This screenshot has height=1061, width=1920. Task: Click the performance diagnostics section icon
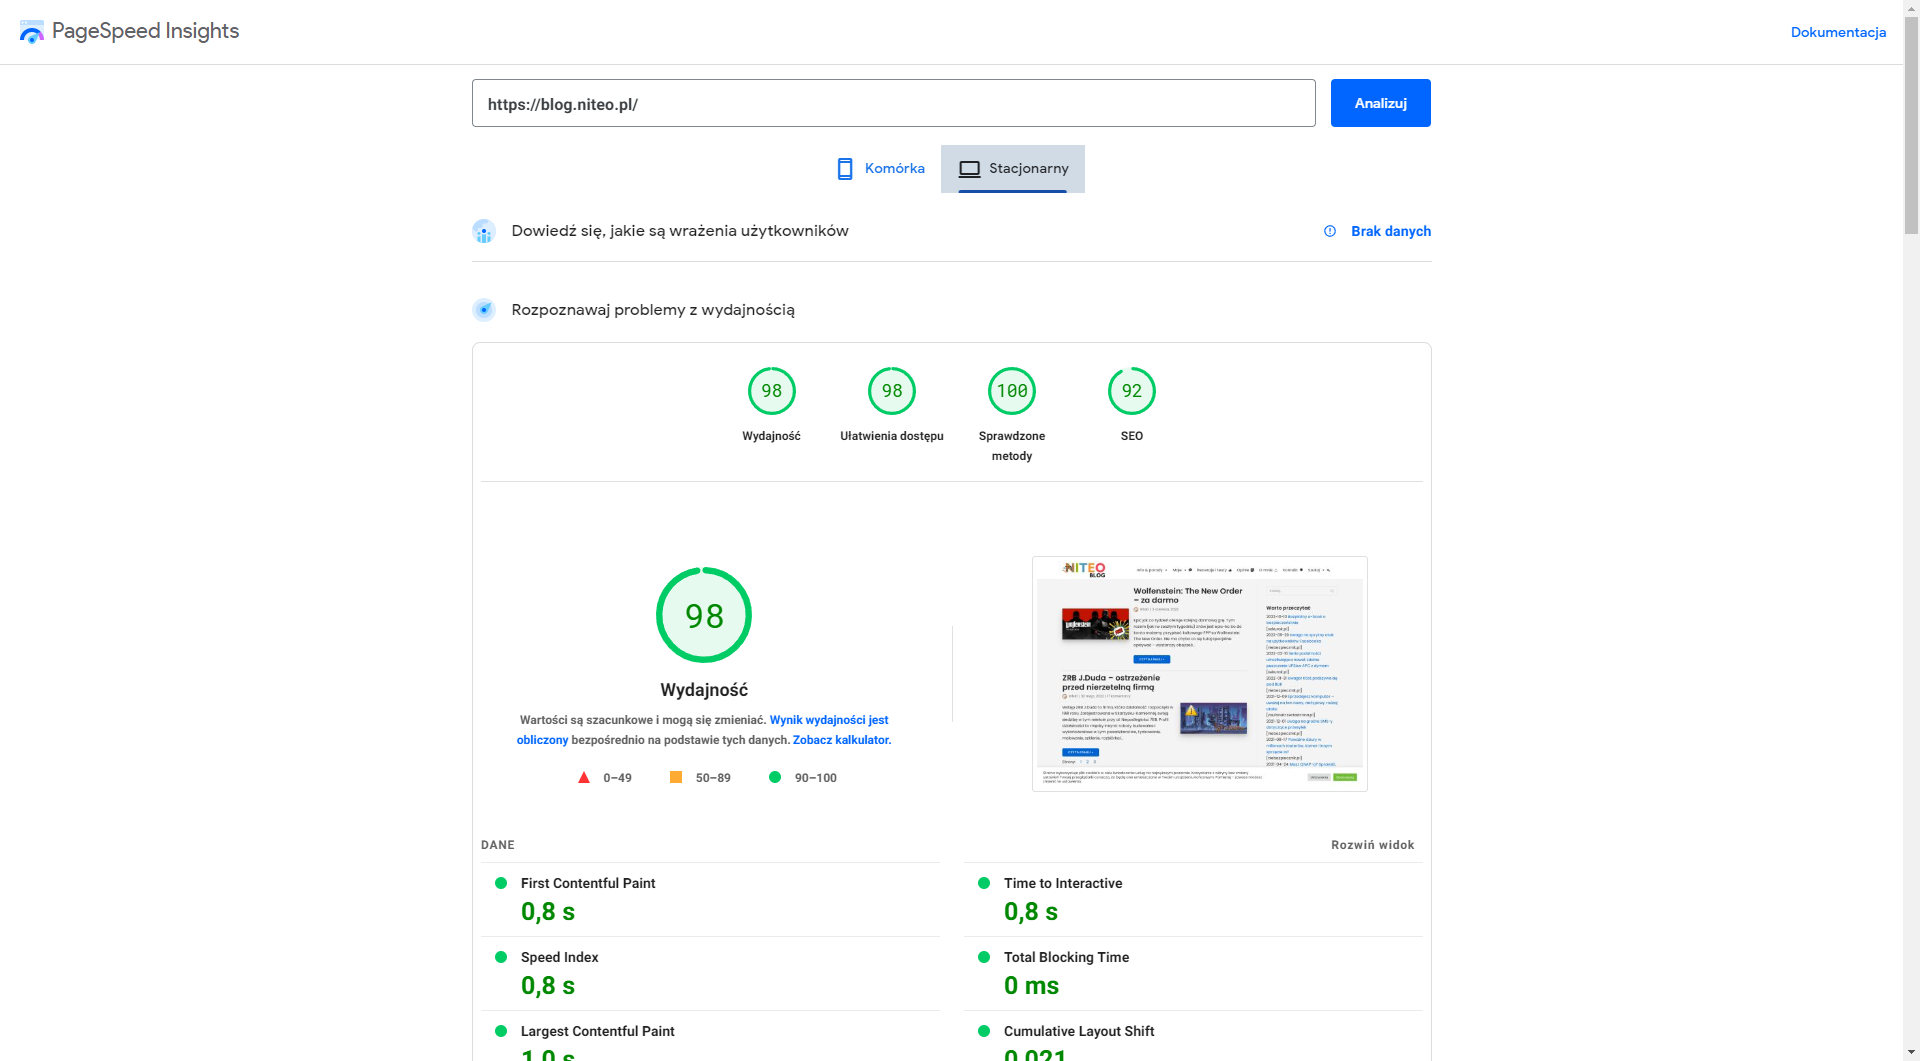pos(484,310)
